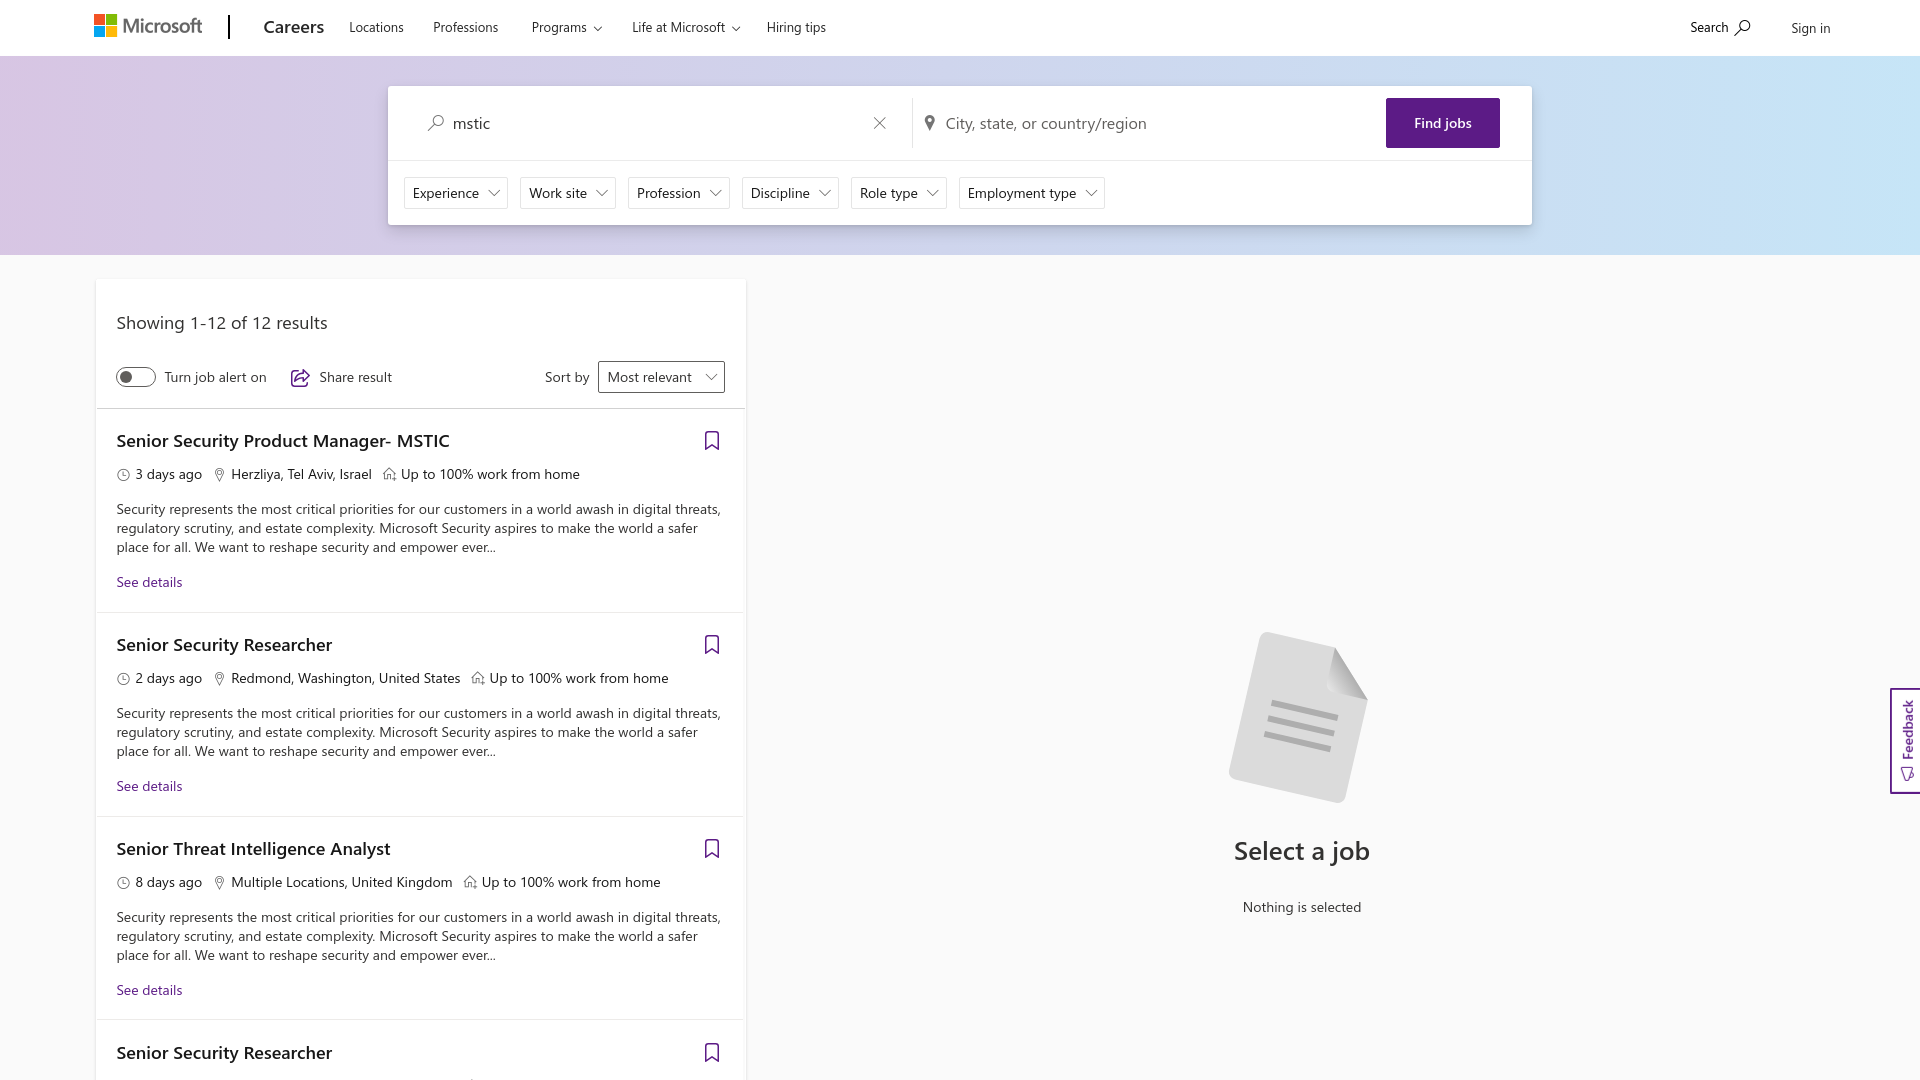Bookmark the Redmond Senior Security Researcher job
Viewport: 1920px width, 1080px height.
(712, 645)
